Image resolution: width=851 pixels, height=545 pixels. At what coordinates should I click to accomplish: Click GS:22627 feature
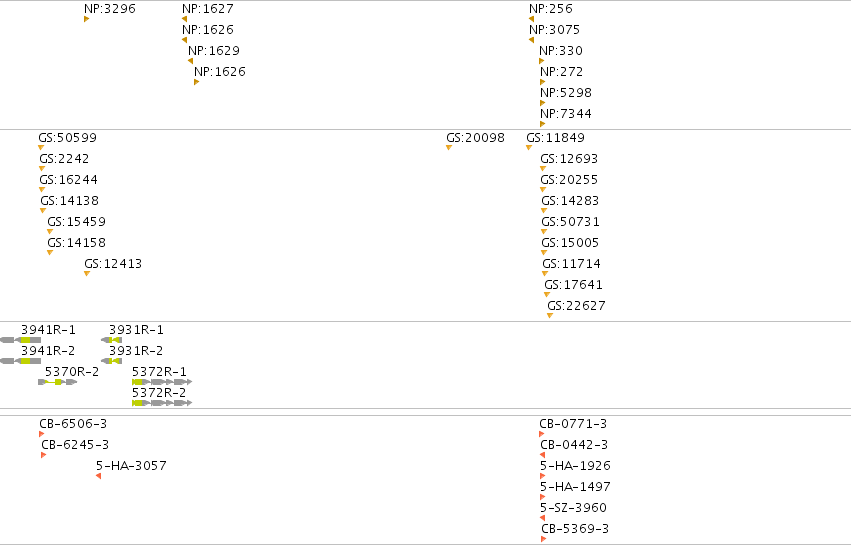pyautogui.click(x=576, y=306)
